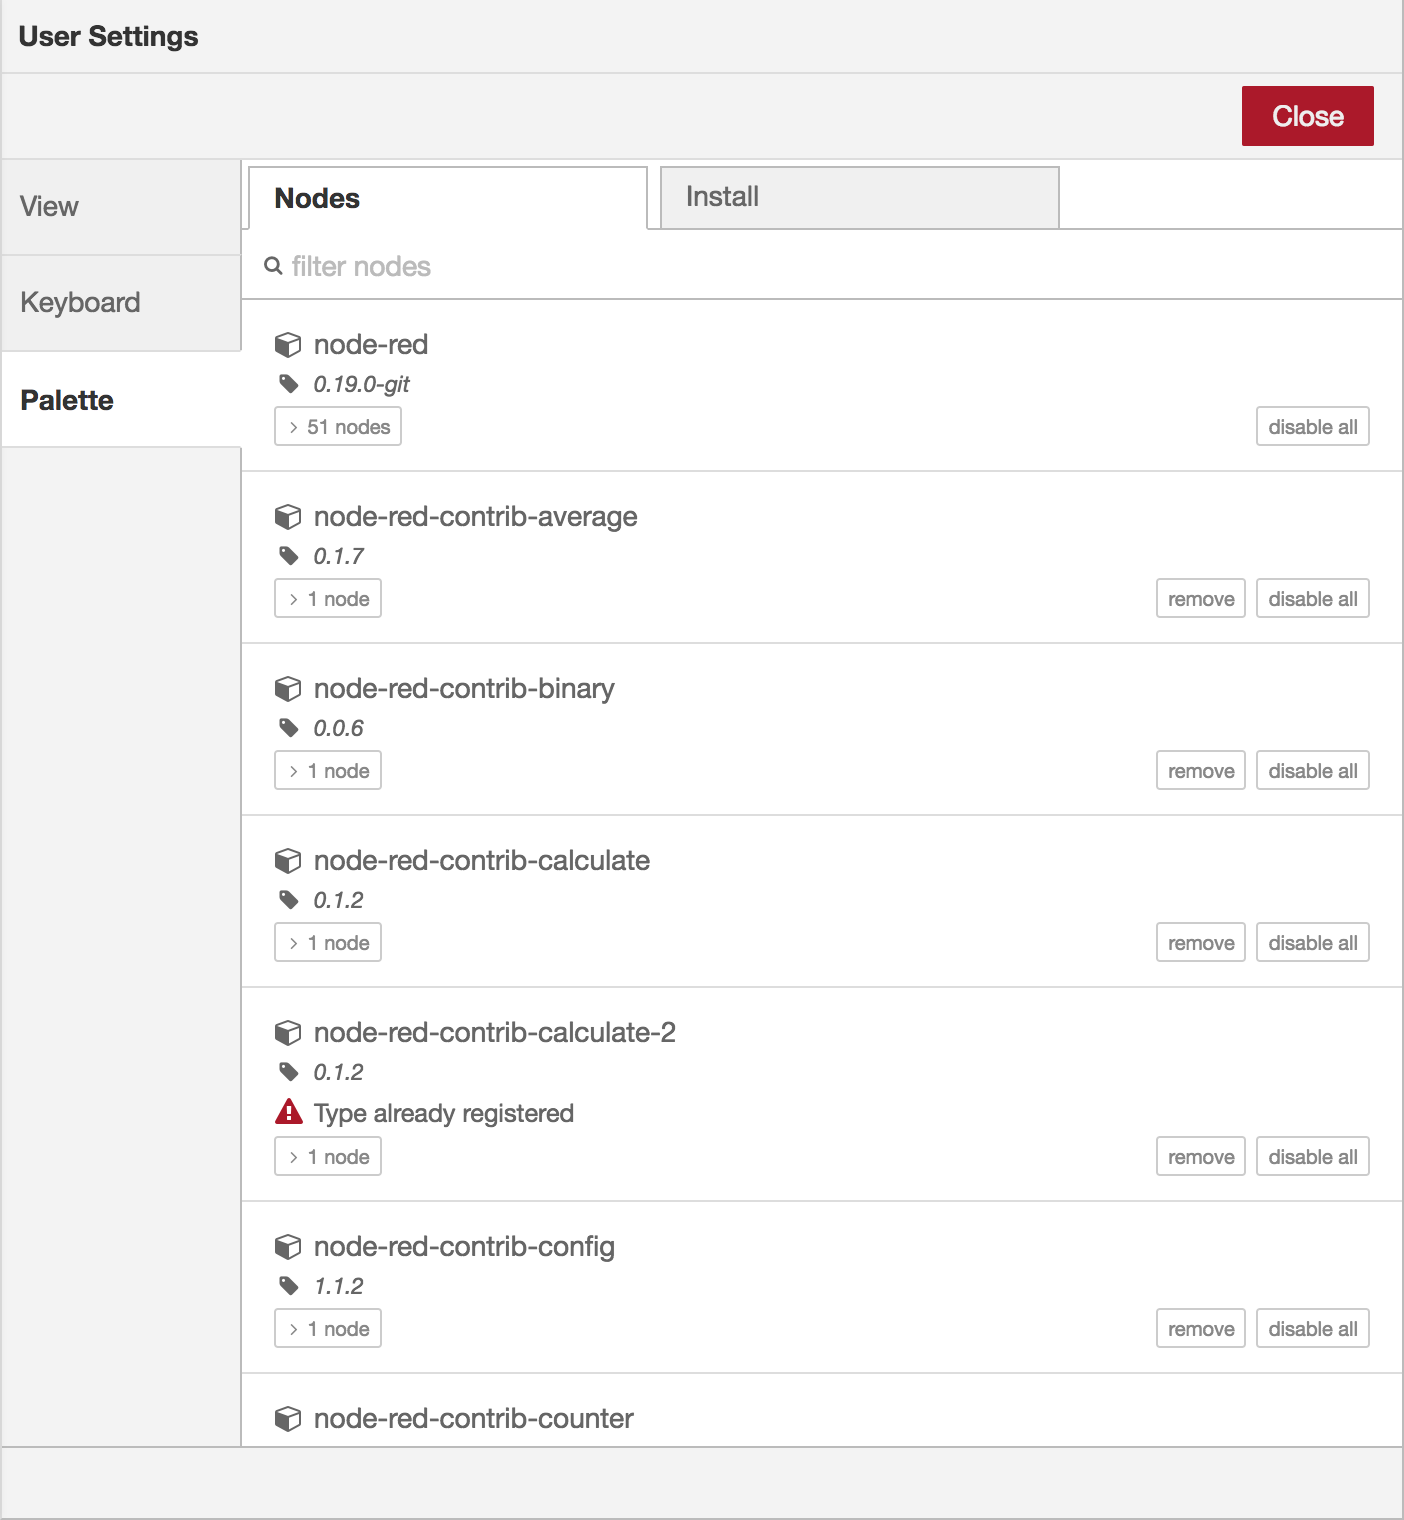Click the search magnifier in filter nodes field
1404x1520 pixels.
click(x=273, y=265)
